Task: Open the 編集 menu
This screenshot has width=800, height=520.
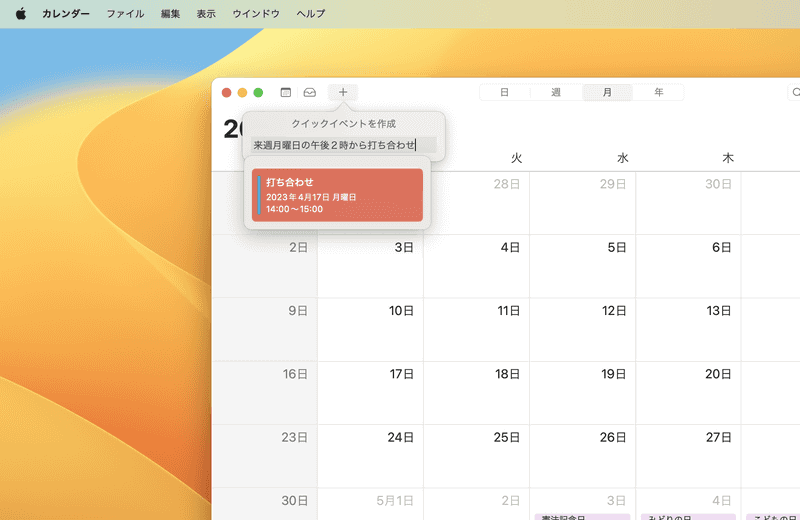Action: (170, 14)
